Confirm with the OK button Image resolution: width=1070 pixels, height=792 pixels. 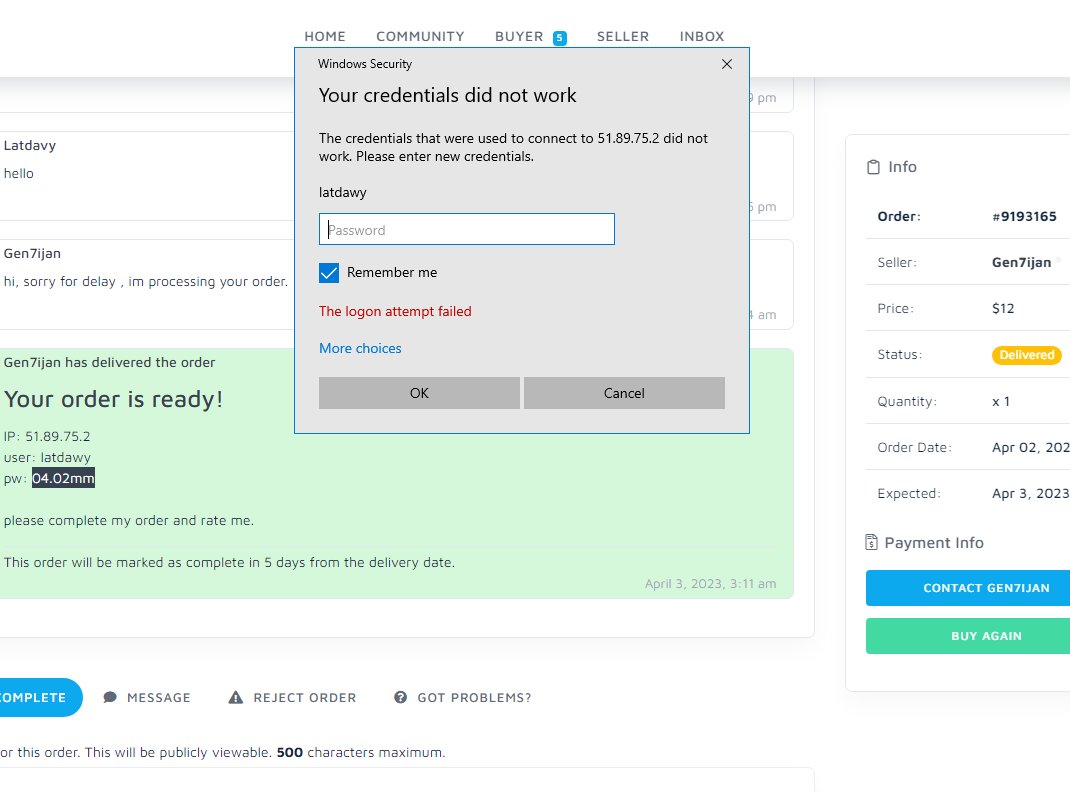click(419, 393)
